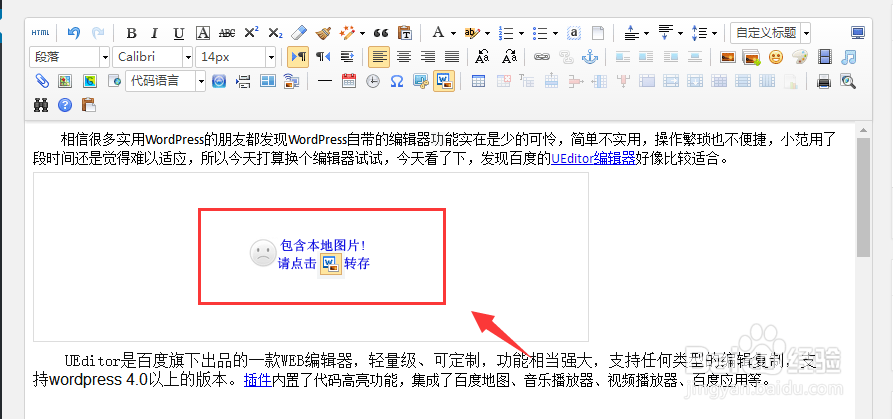Undo the last edit

coord(73,33)
